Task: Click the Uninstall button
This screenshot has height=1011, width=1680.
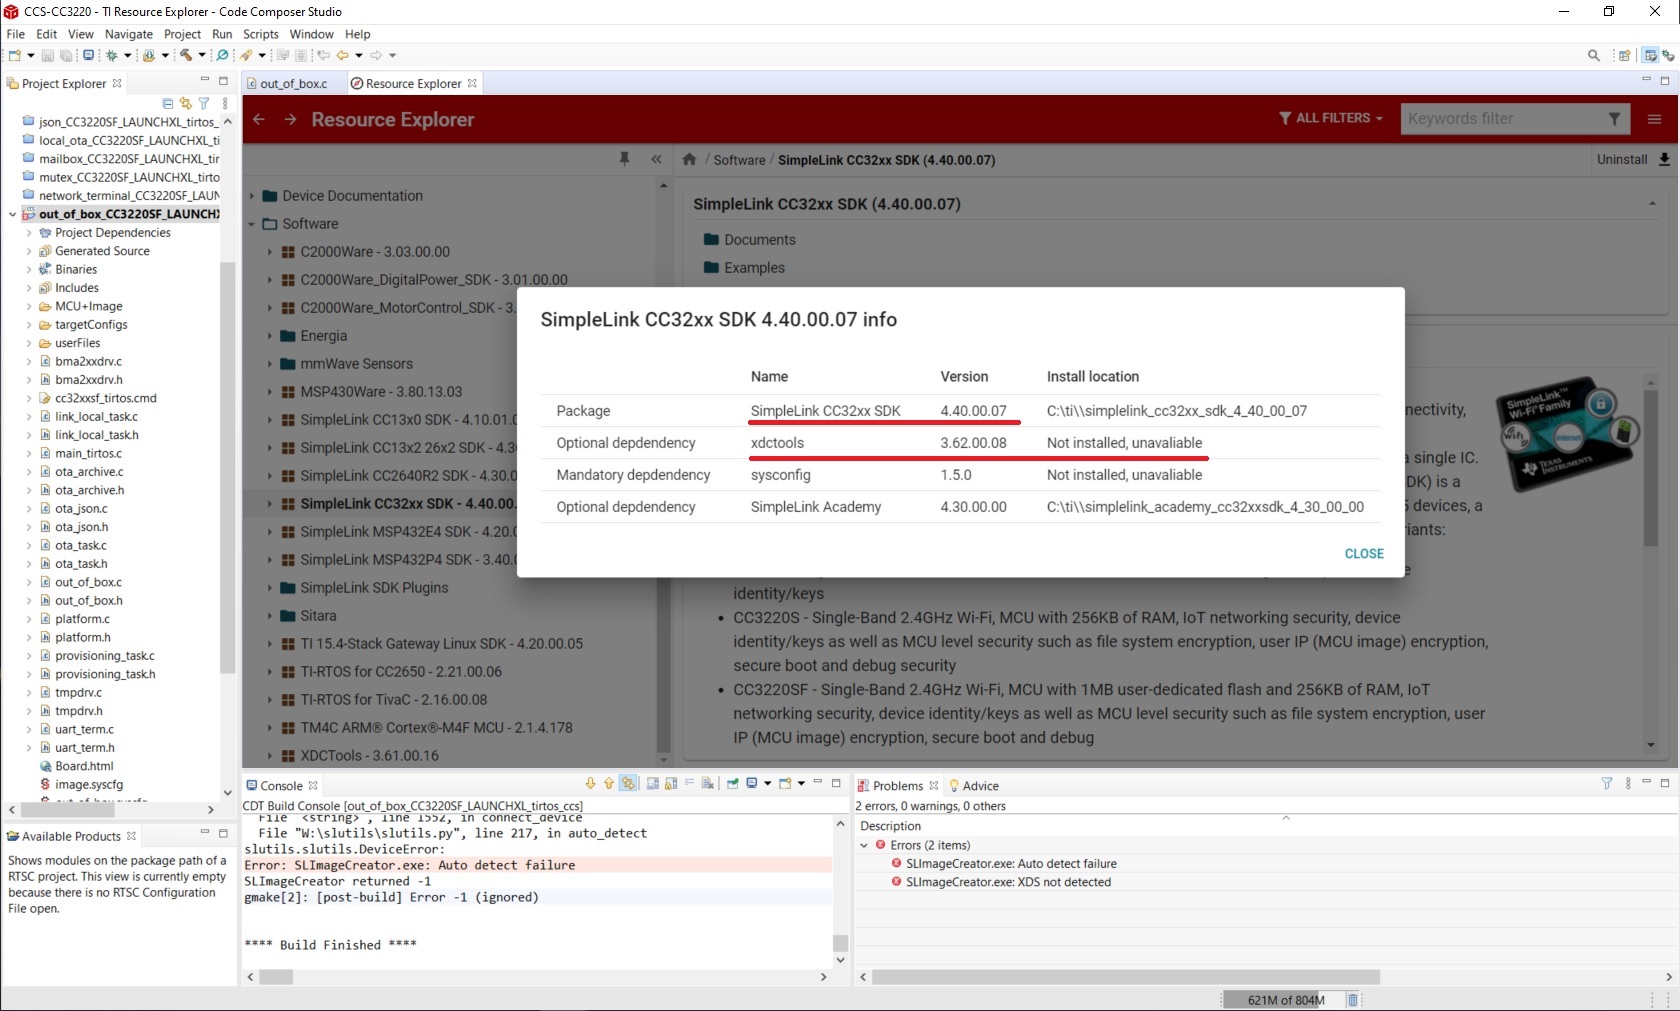Action: point(1622,159)
